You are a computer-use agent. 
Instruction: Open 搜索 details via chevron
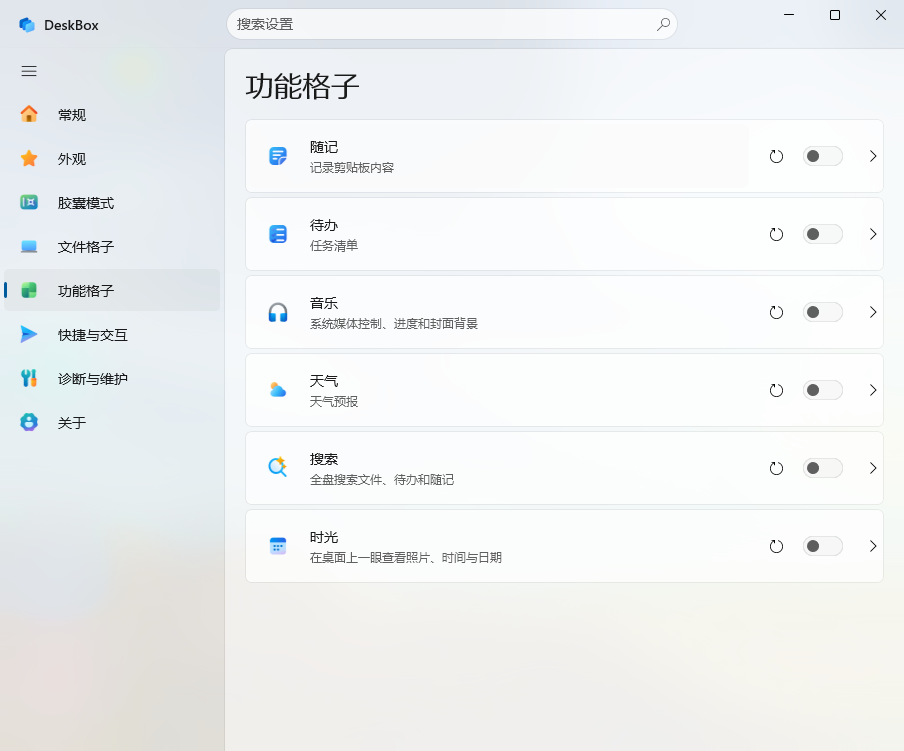tap(873, 468)
